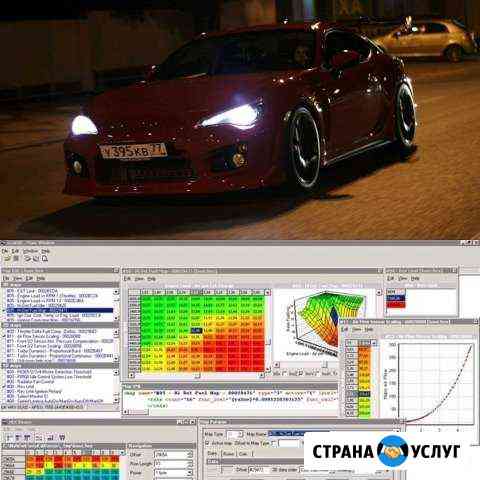Open the View menu in the fuel map table window
This screenshot has height=480, width=480.
point(139,278)
